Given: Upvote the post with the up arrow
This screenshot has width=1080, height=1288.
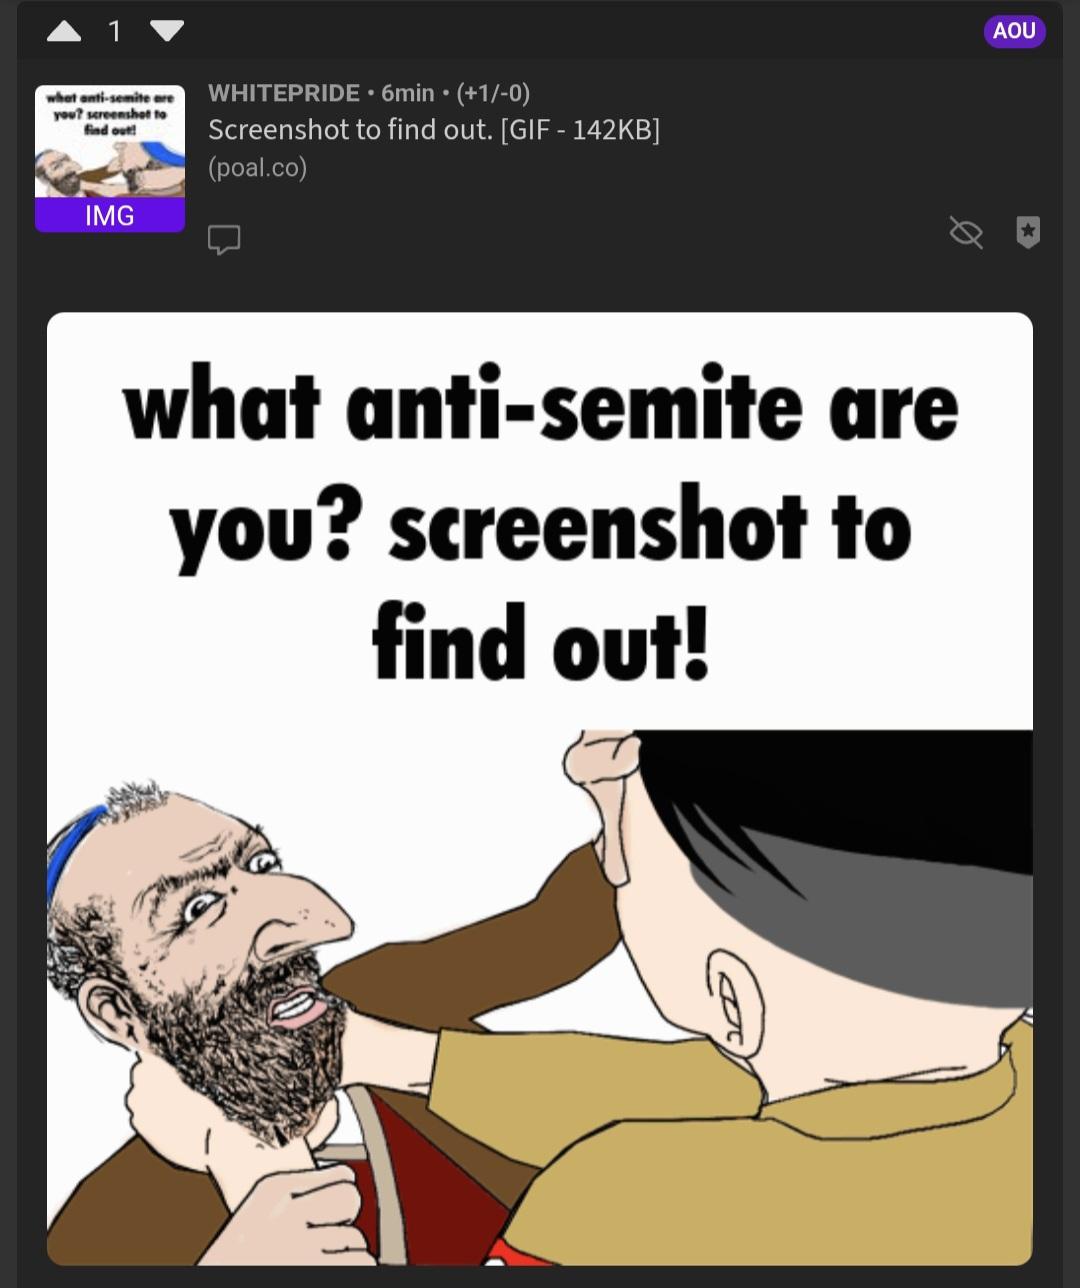Looking at the screenshot, I should [64, 32].
